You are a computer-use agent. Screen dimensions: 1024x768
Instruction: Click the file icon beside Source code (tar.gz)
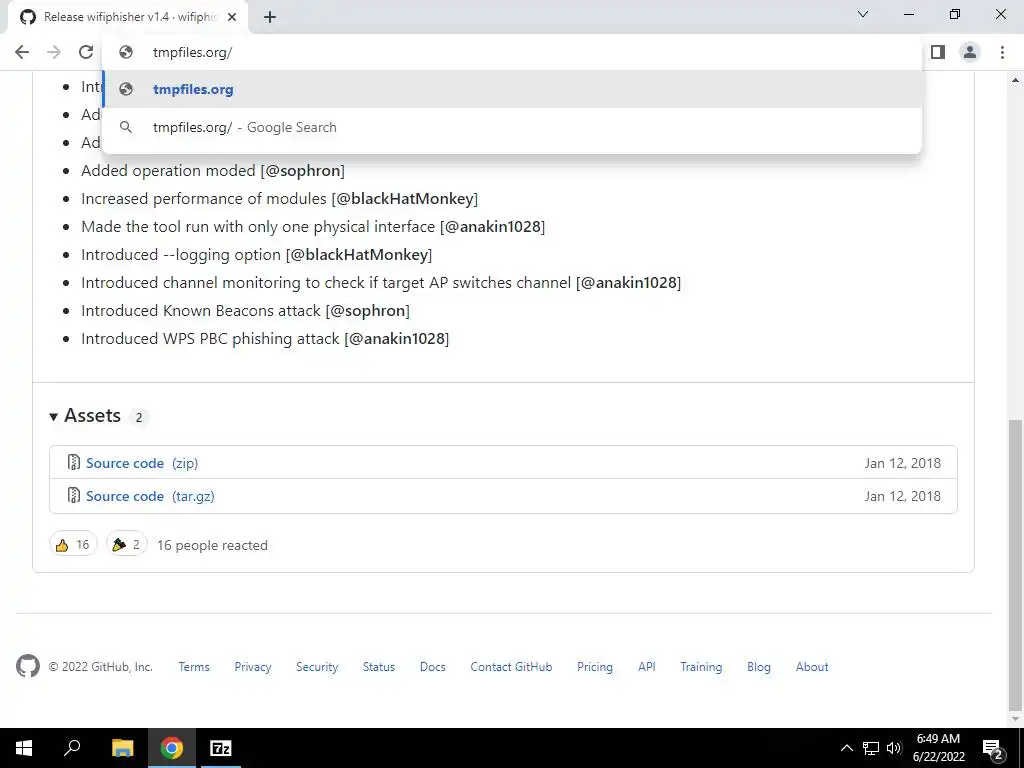[x=74, y=496]
